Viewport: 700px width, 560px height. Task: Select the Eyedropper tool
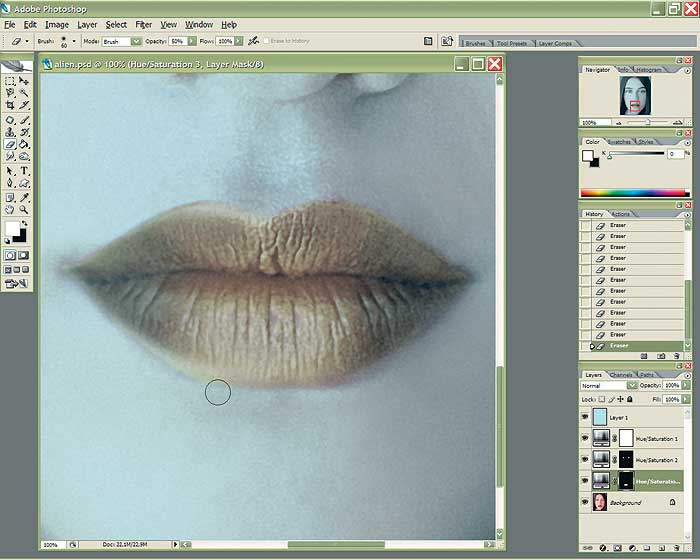(24, 198)
